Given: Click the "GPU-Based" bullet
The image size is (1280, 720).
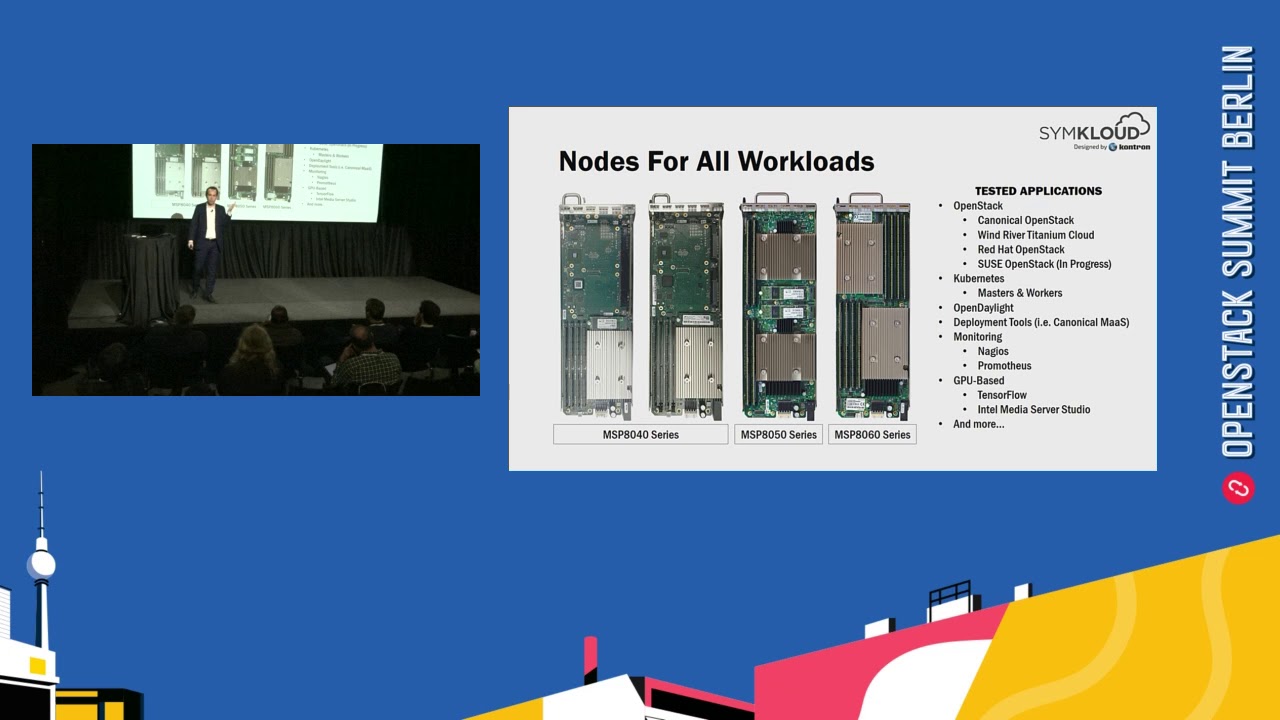Looking at the screenshot, I should click(x=979, y=380).
